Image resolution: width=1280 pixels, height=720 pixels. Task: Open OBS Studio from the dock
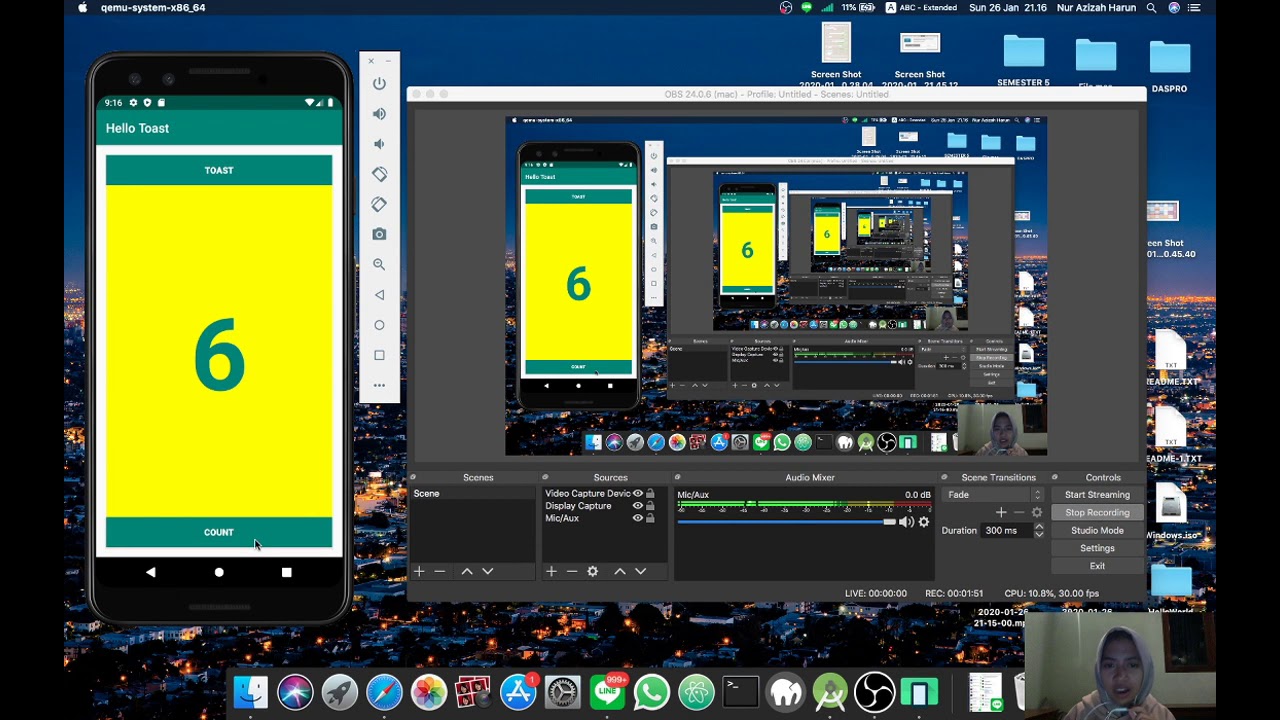[875, 692]
